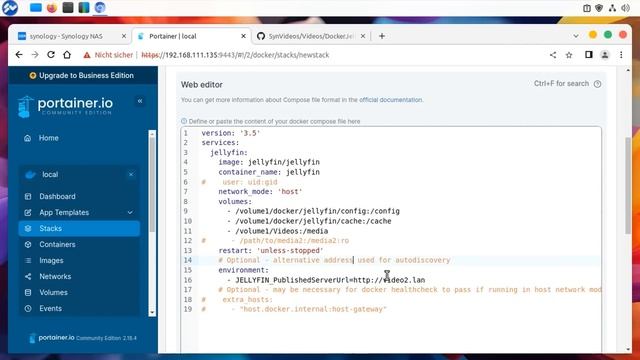This screenshot has height=360, width=640.
Task: Click the shield icon in system tray
Action: (599, 8)
